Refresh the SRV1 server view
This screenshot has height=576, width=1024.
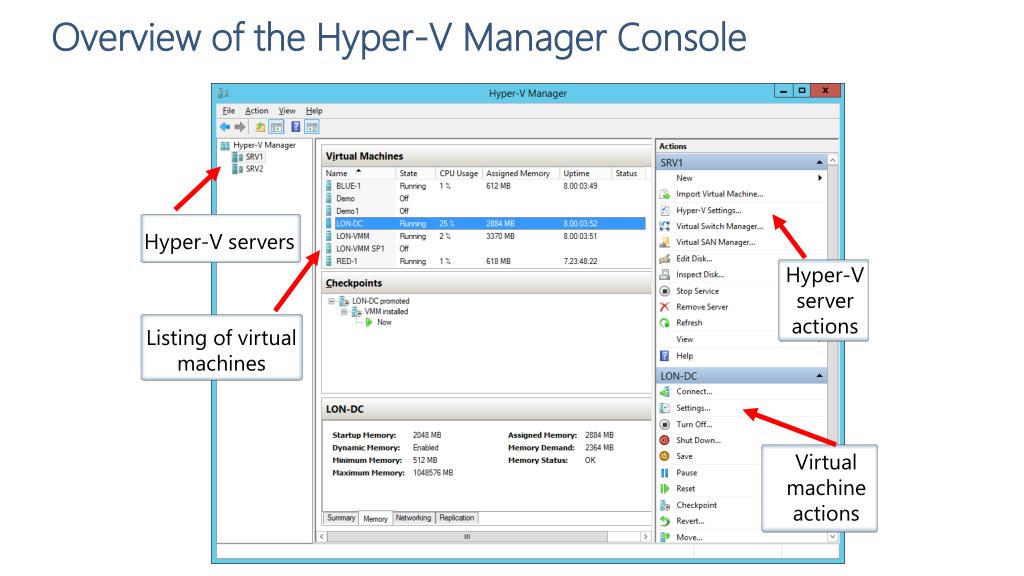689,323
